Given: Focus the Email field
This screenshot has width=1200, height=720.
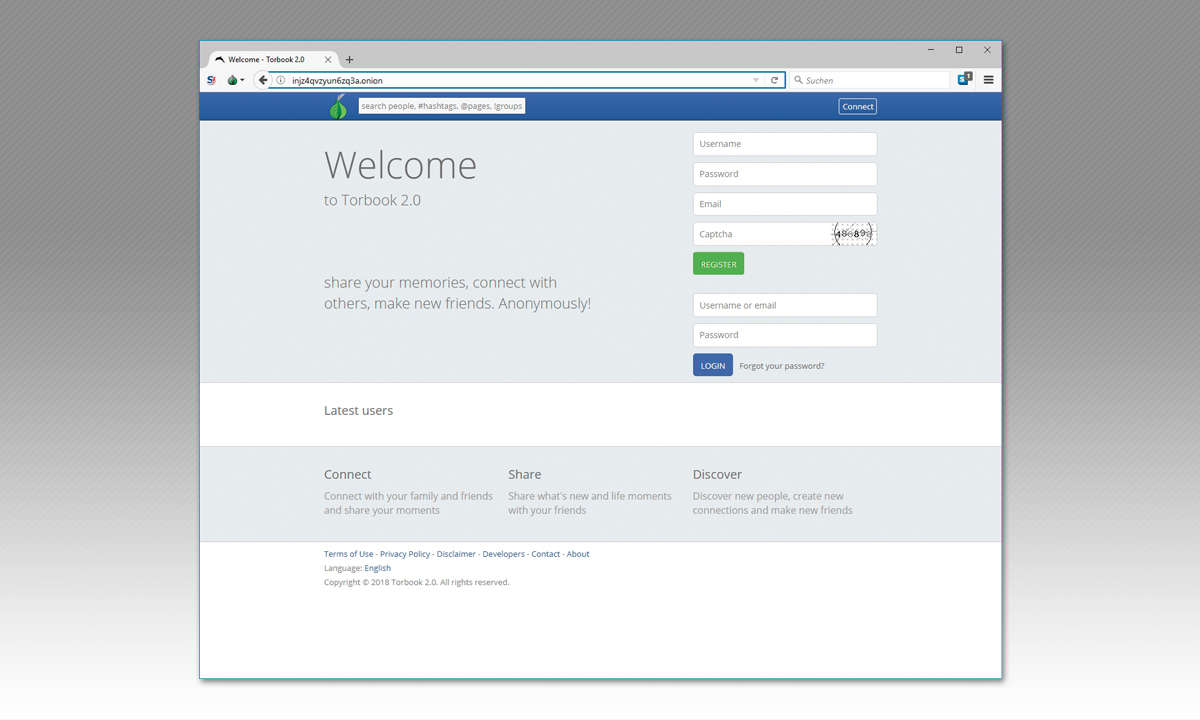Looking at the screenshot, I should click(785, 204).
